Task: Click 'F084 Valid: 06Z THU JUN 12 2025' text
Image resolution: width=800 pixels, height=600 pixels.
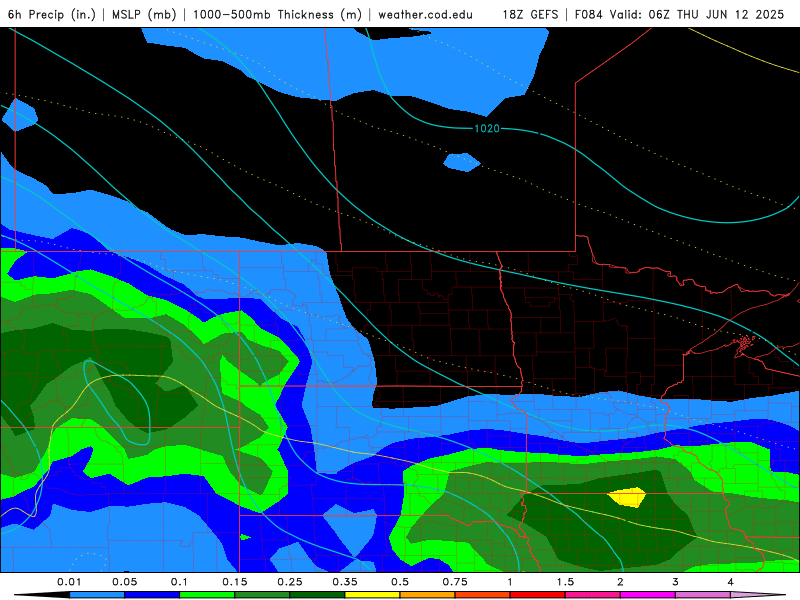Action: click(x=679, y=14)
